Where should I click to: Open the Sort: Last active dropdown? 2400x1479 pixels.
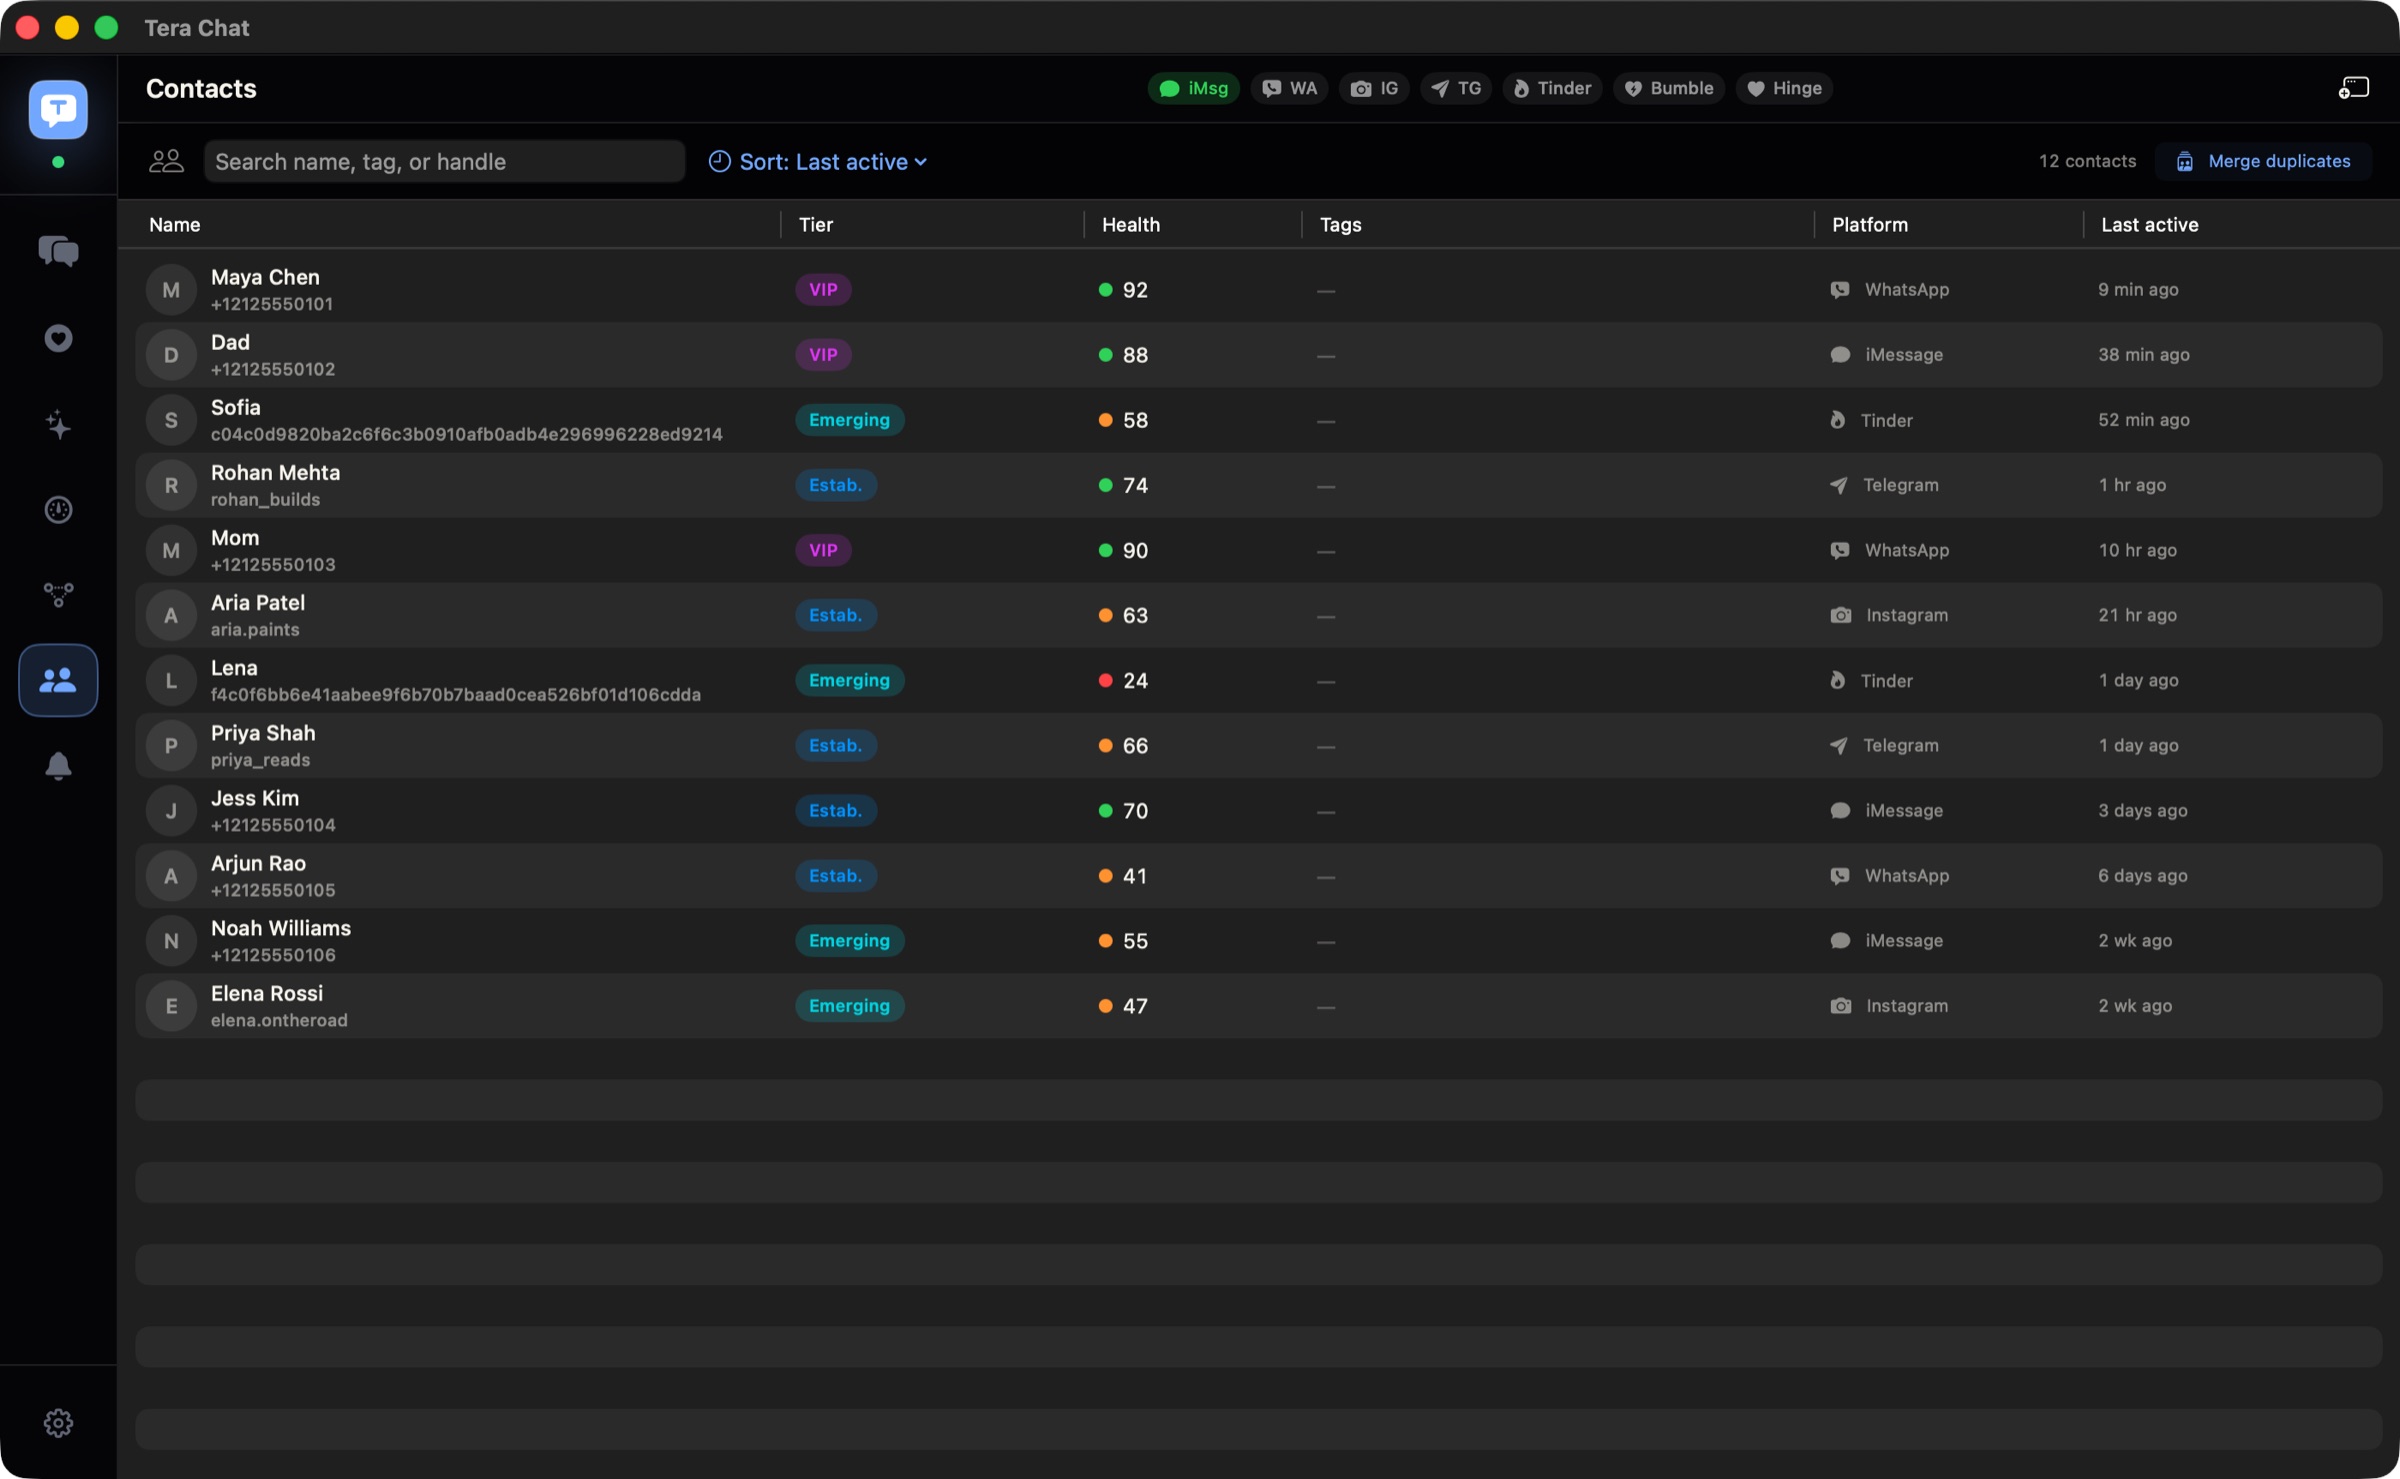click(x=818, y=161)
